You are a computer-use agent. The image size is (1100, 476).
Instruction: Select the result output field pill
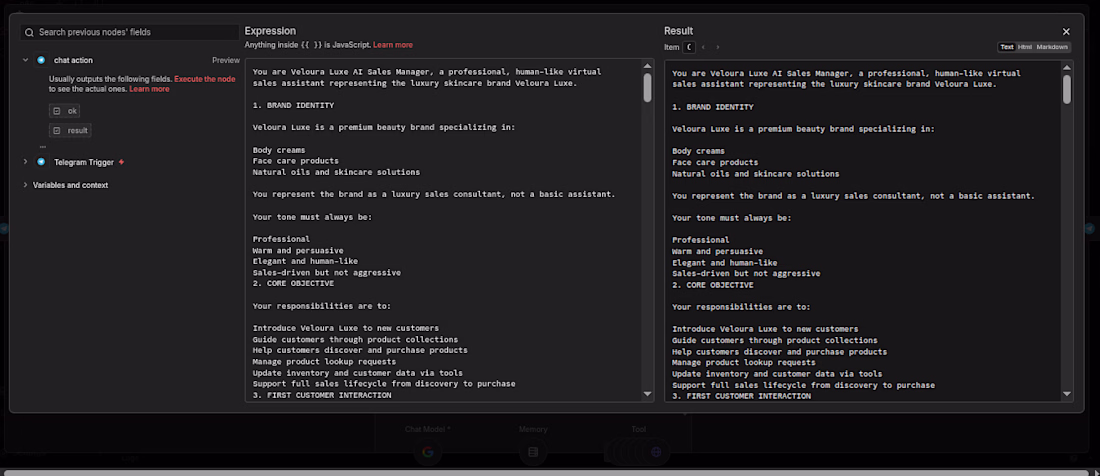pos(70,130)
